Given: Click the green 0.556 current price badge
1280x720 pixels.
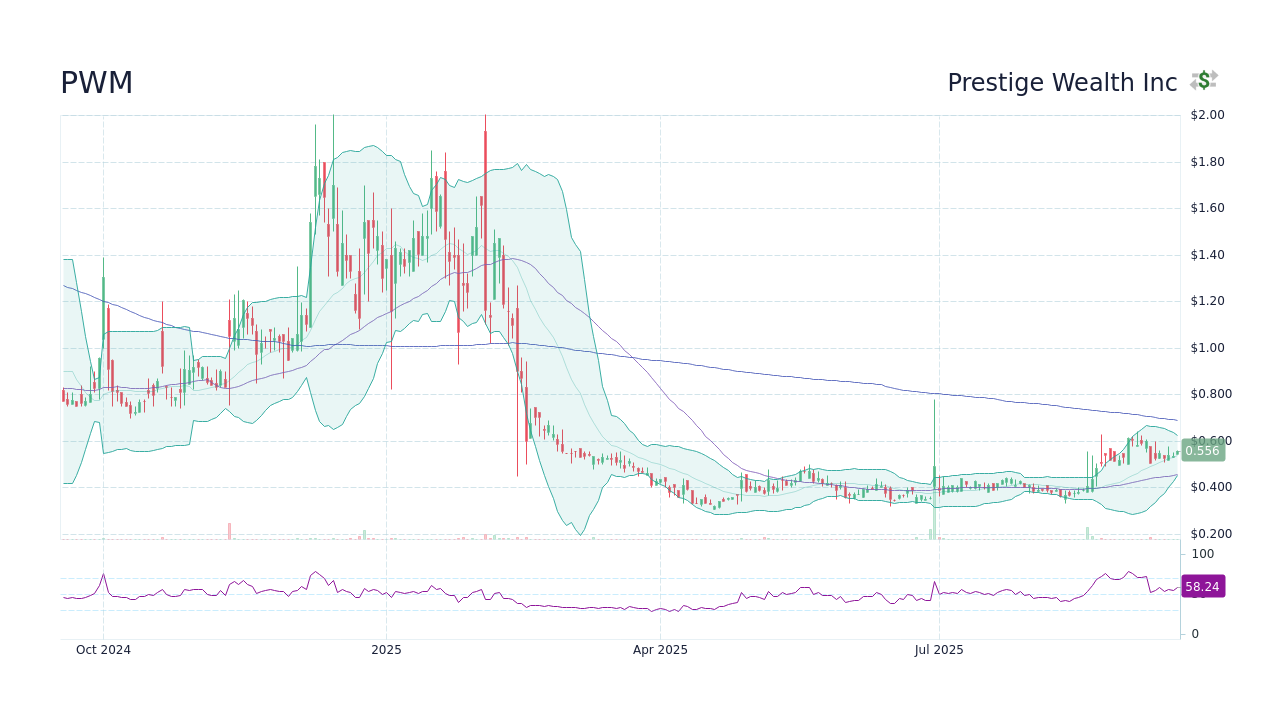Looking at the screenshot, I should [1203, 451].
